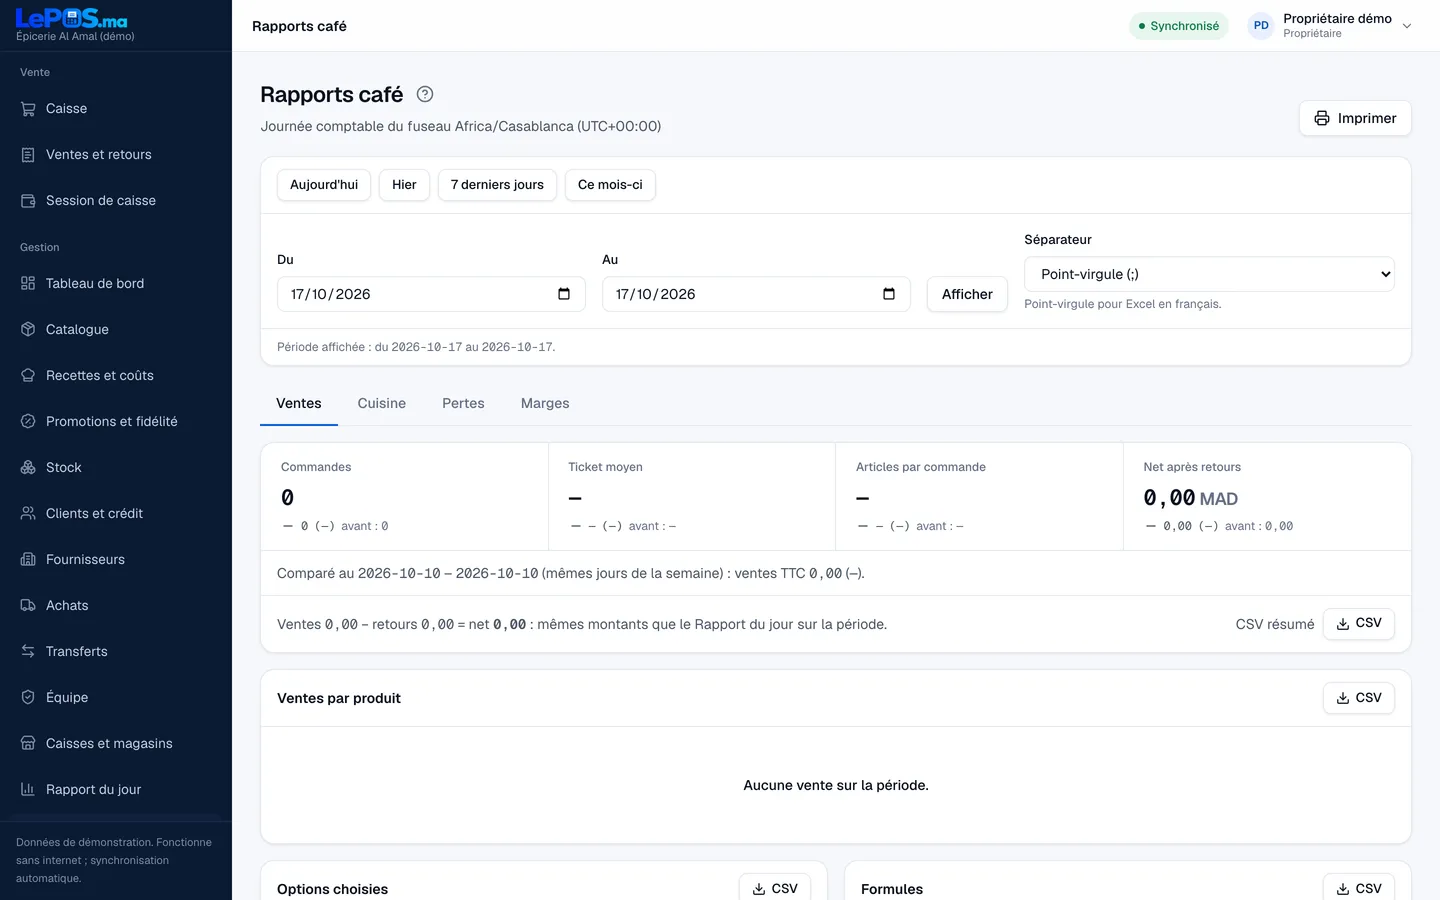Select the Ventes tab
Viewport: 1440px width, 900px height.
point(299,403)
